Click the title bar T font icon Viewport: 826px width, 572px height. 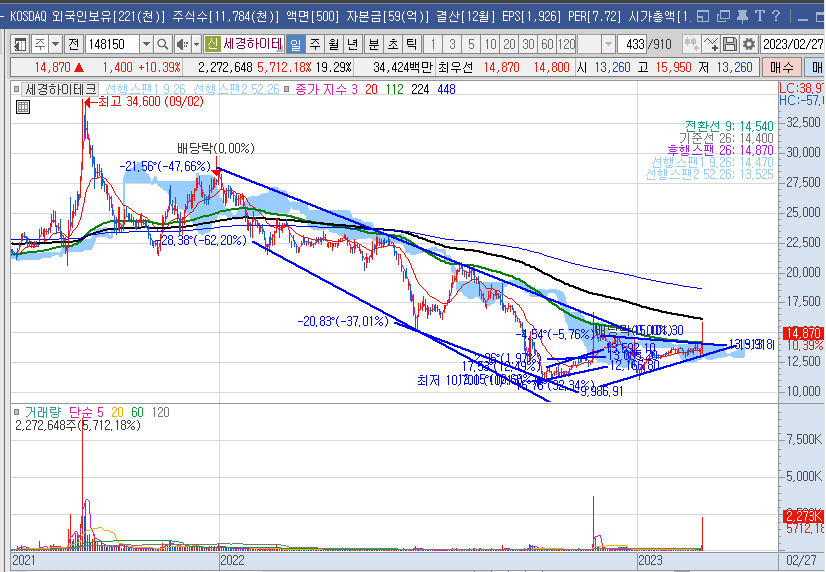coord(760,16)
